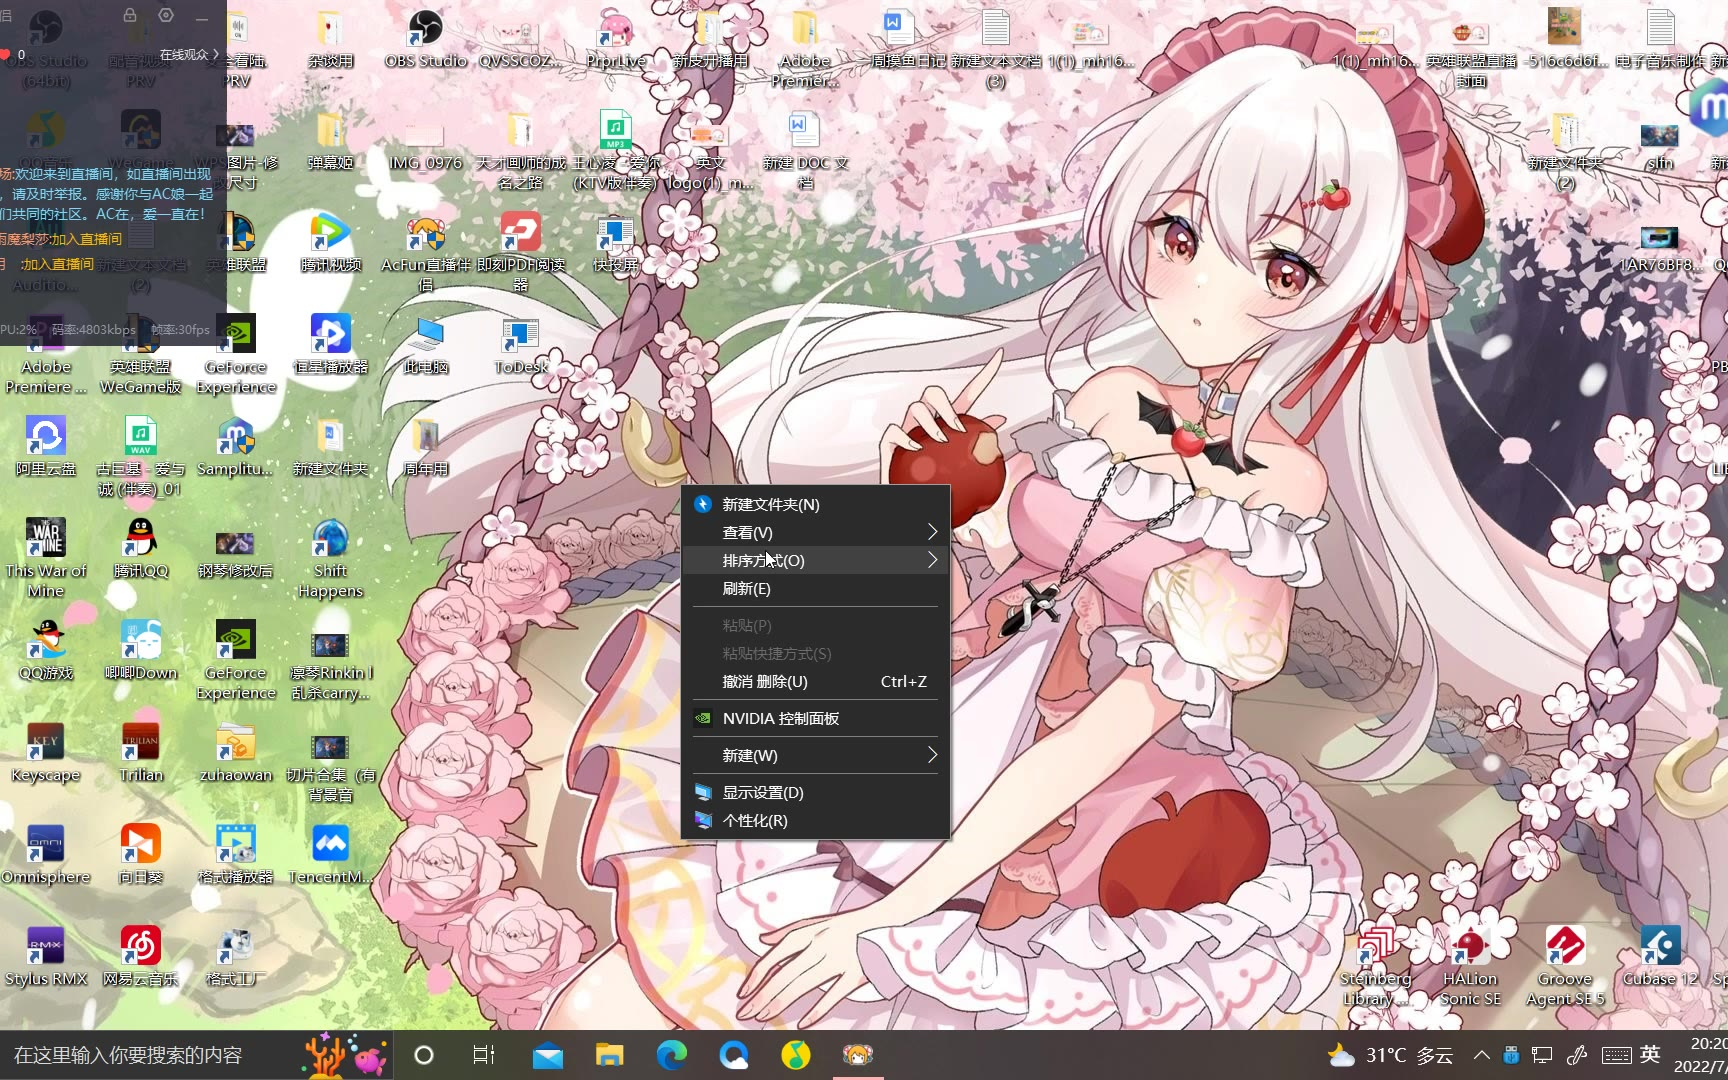Select the 格式播放器 desktop icon

click(236, 855)
